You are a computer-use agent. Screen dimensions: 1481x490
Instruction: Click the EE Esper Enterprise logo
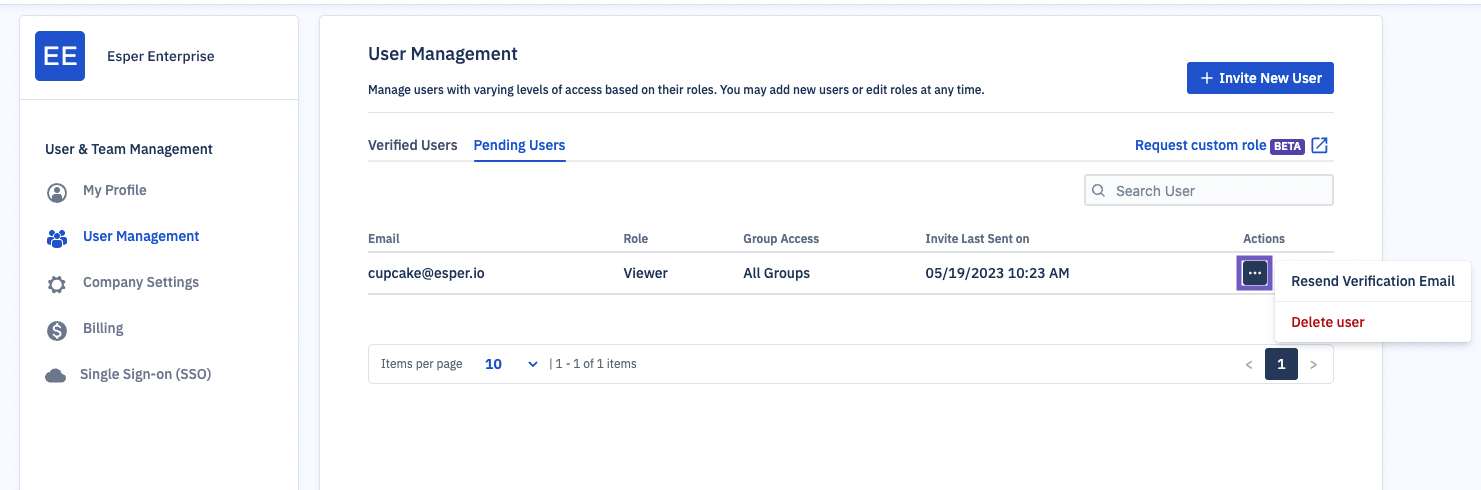coord(60,56)
